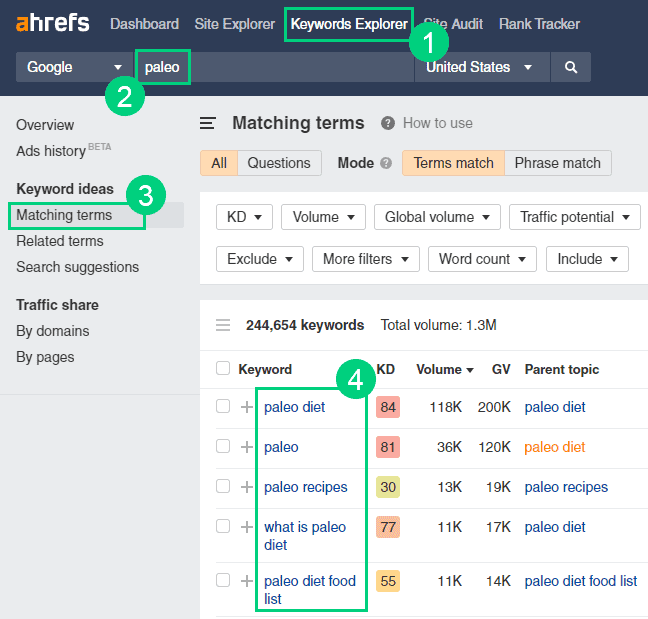Check the what is paleo diet checkbox
The image size is (648, 619).
point(223,526)
